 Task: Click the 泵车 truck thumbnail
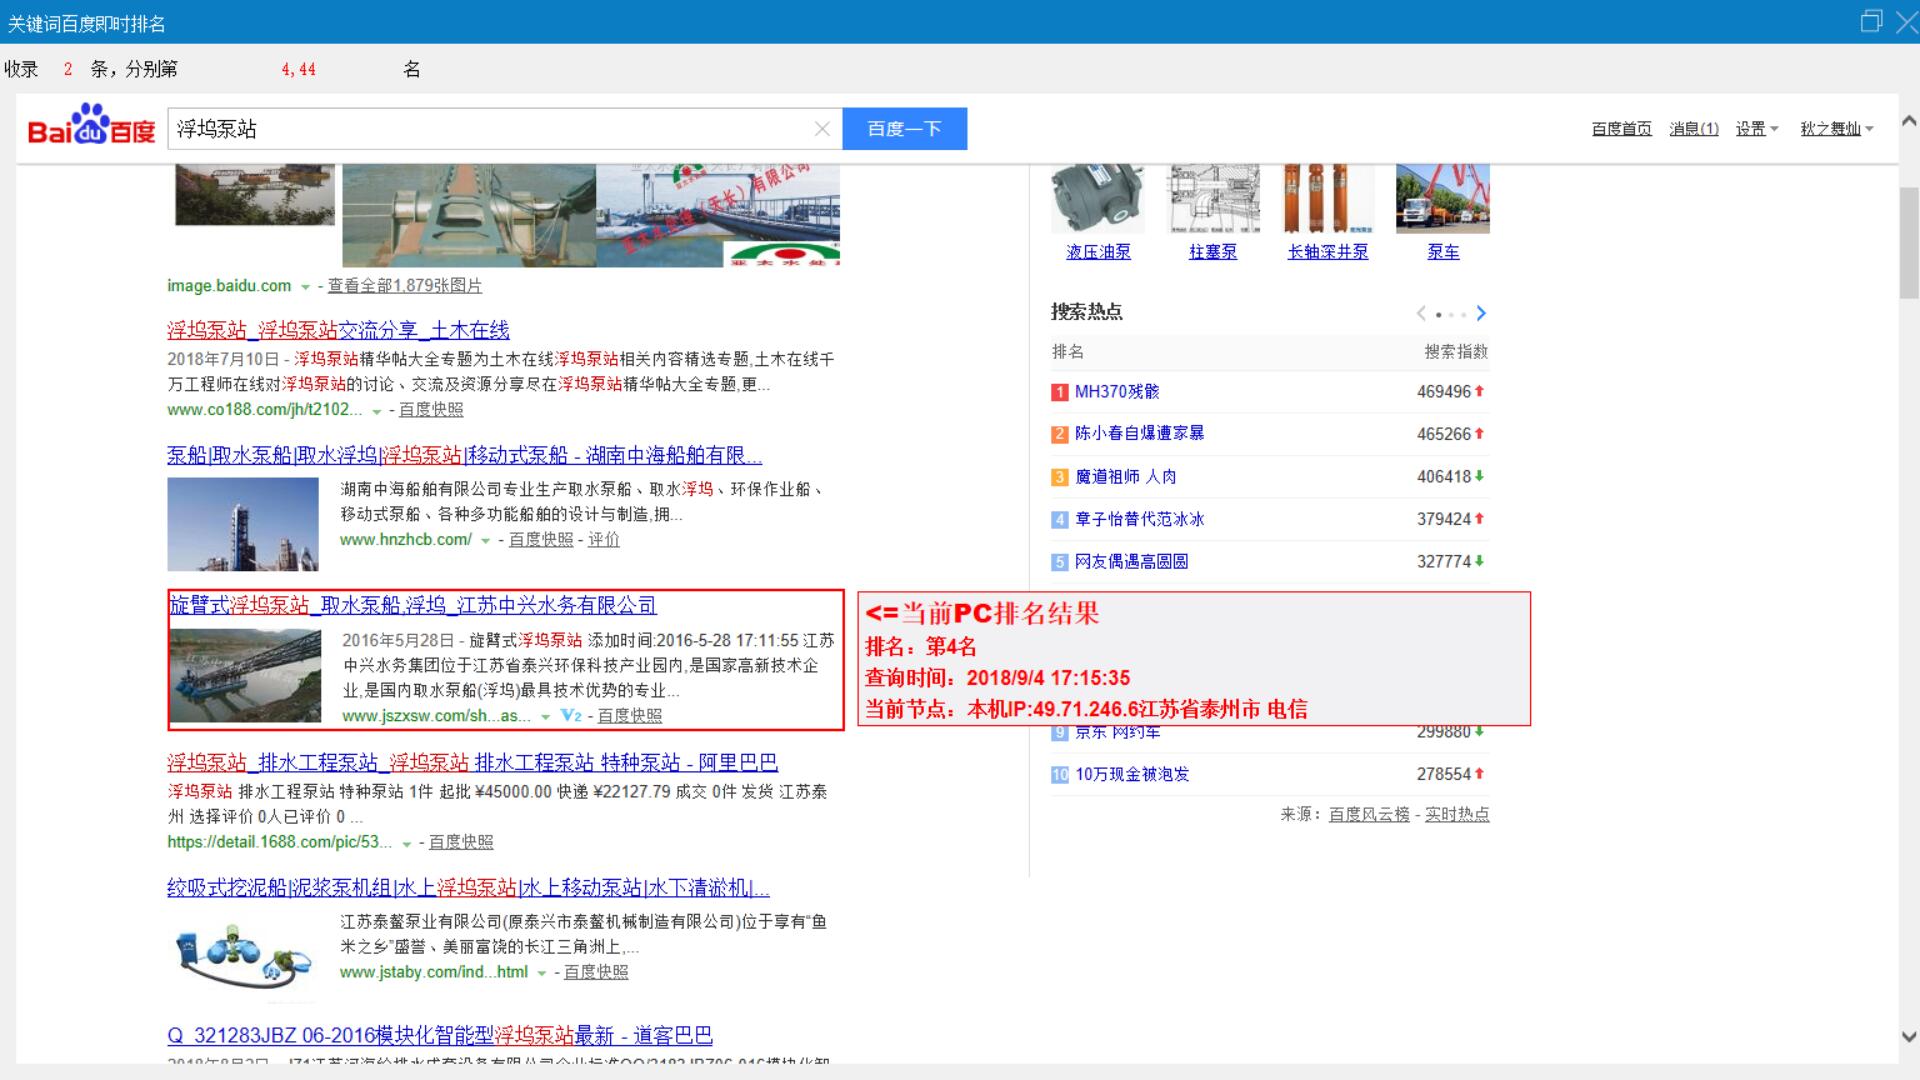[x=1442, y=199]
